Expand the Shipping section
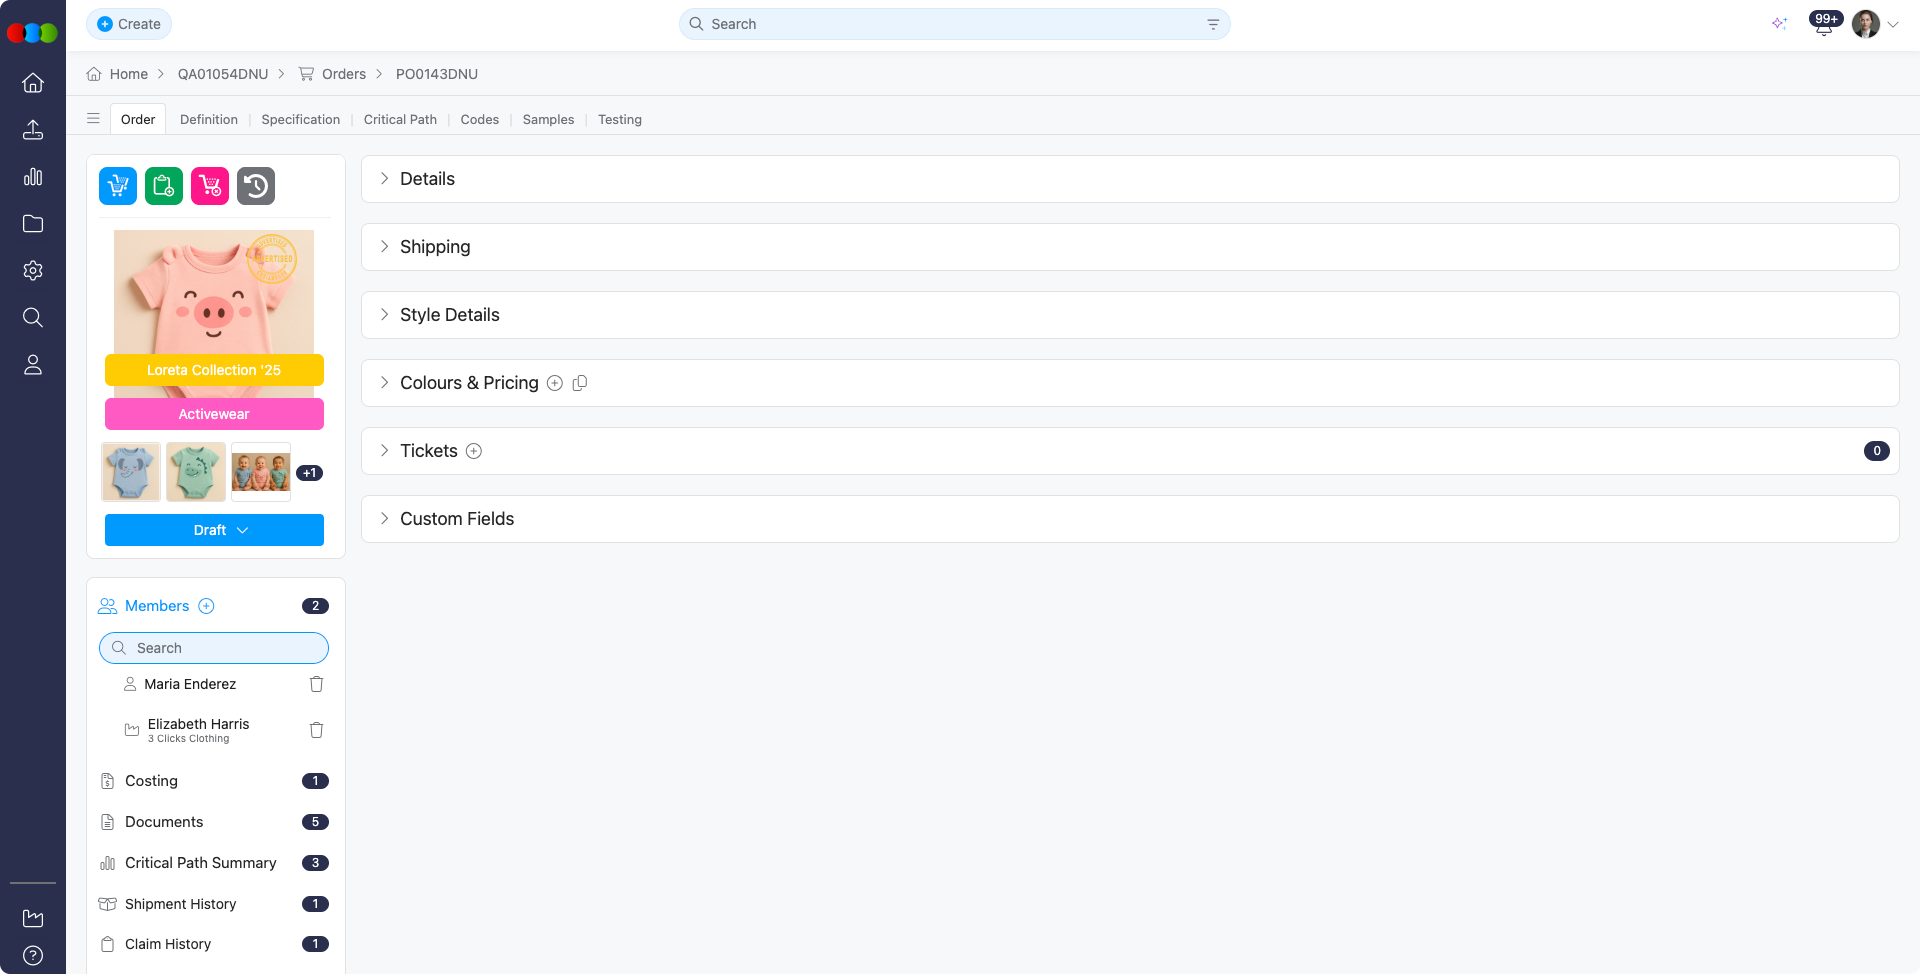Screen dimensions: 1920x974 (x=434, y=247)
